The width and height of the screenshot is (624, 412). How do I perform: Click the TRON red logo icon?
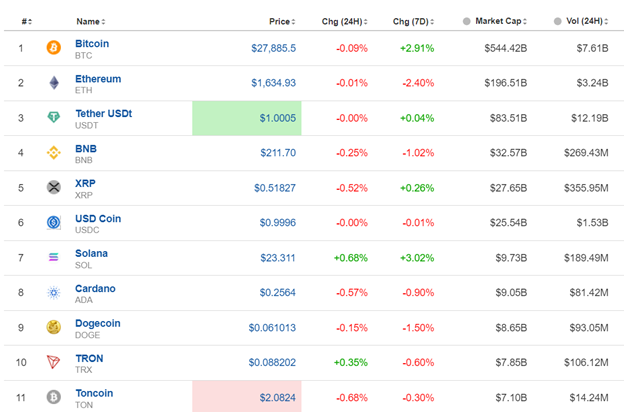(54, 362)
